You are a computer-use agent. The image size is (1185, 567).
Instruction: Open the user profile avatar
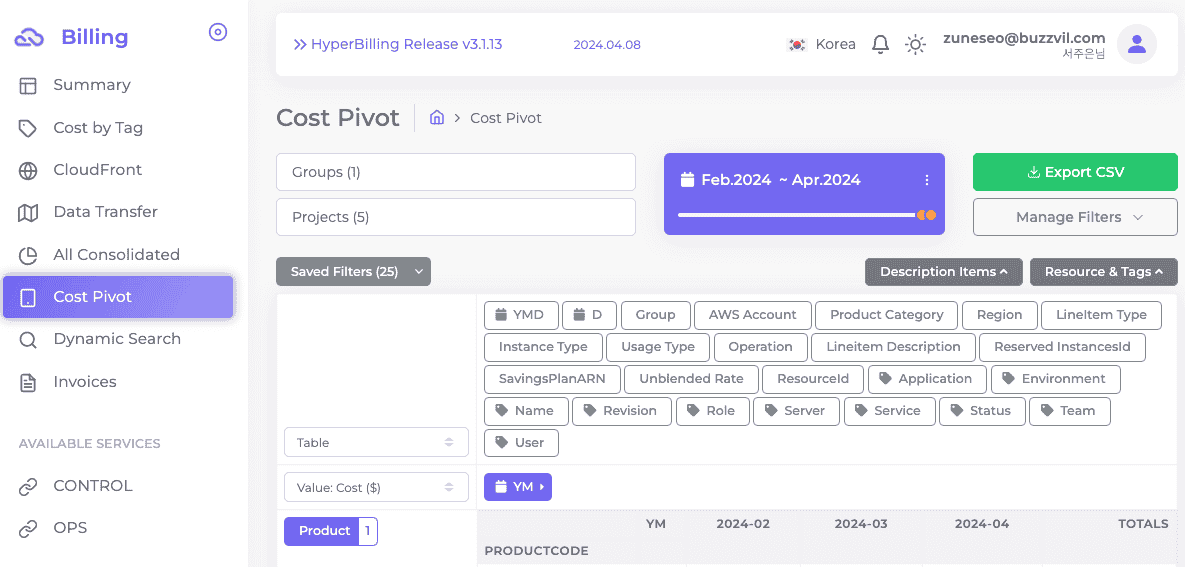(x=1136, y=44)
